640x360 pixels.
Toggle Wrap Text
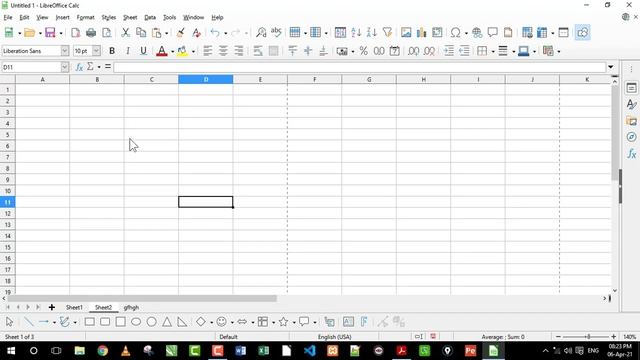(258, 51)
